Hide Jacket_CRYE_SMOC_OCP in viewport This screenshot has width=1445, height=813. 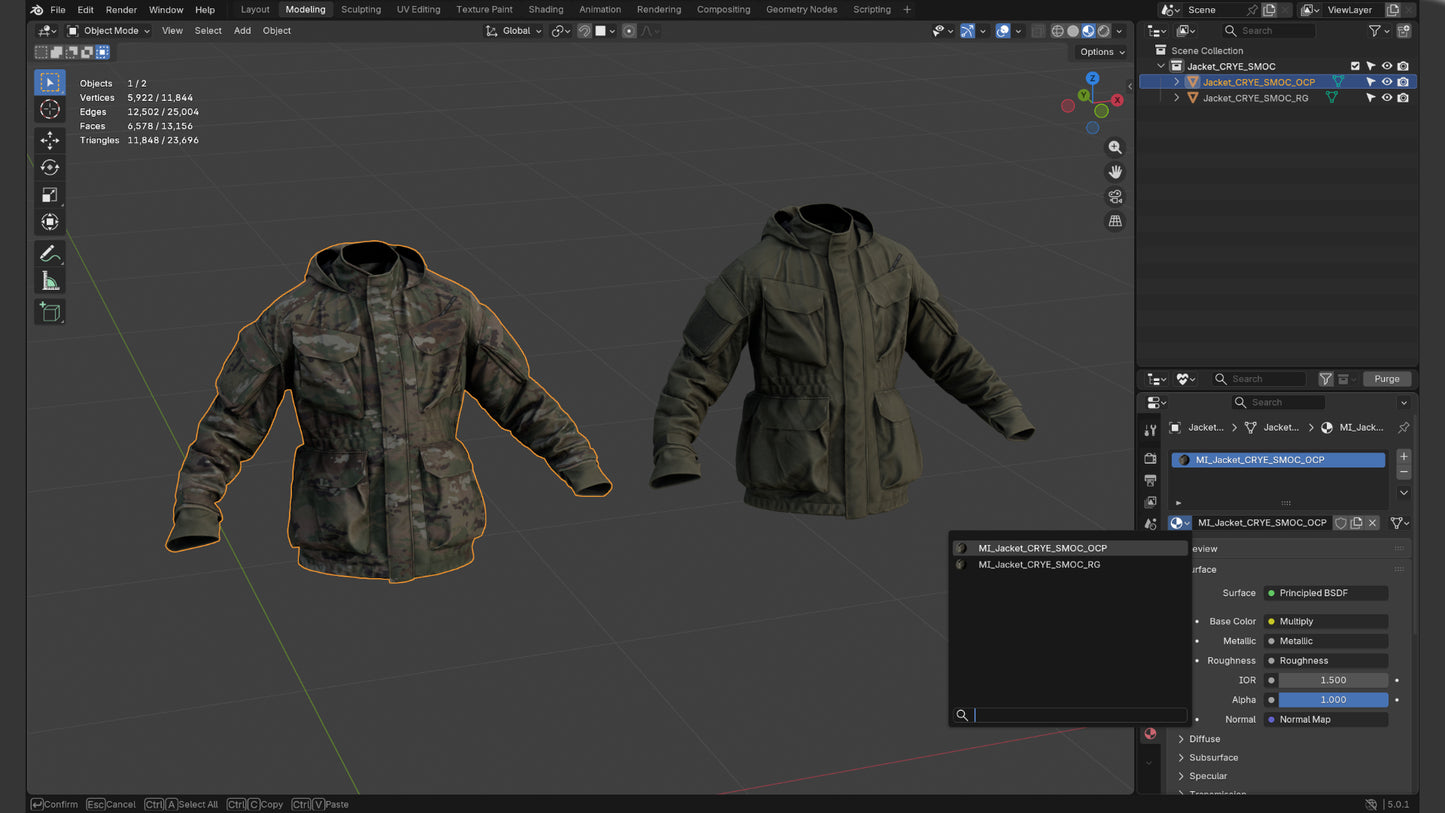tap(1387, 82)
